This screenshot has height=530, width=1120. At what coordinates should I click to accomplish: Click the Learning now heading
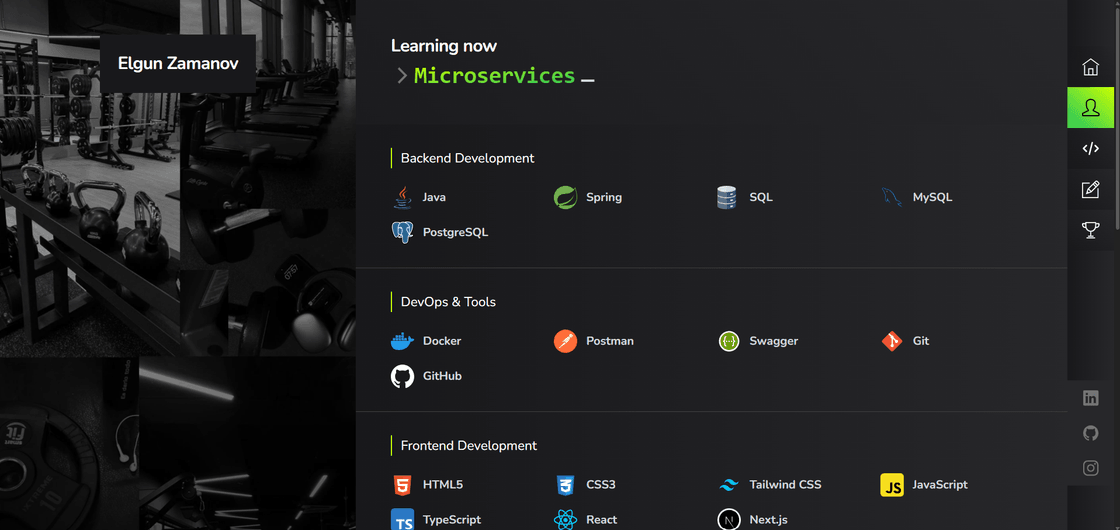pyautogui.click(x=444, y=46)
